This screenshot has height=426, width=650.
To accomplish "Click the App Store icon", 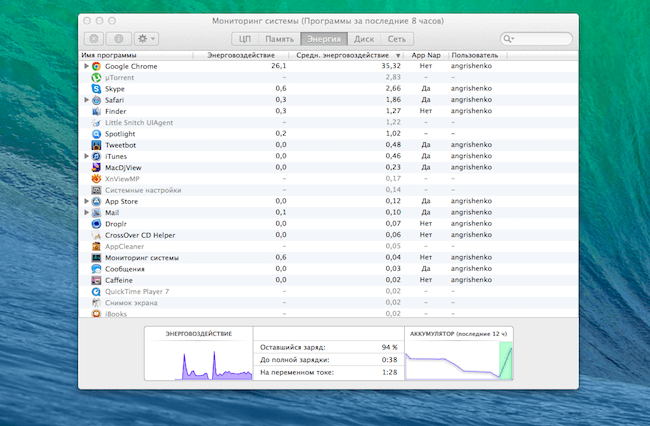I will (x=96, y=201).
